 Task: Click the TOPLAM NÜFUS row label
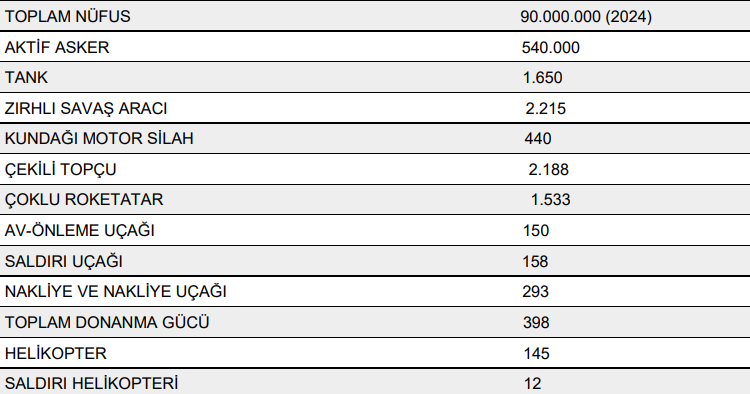[67, 16]
